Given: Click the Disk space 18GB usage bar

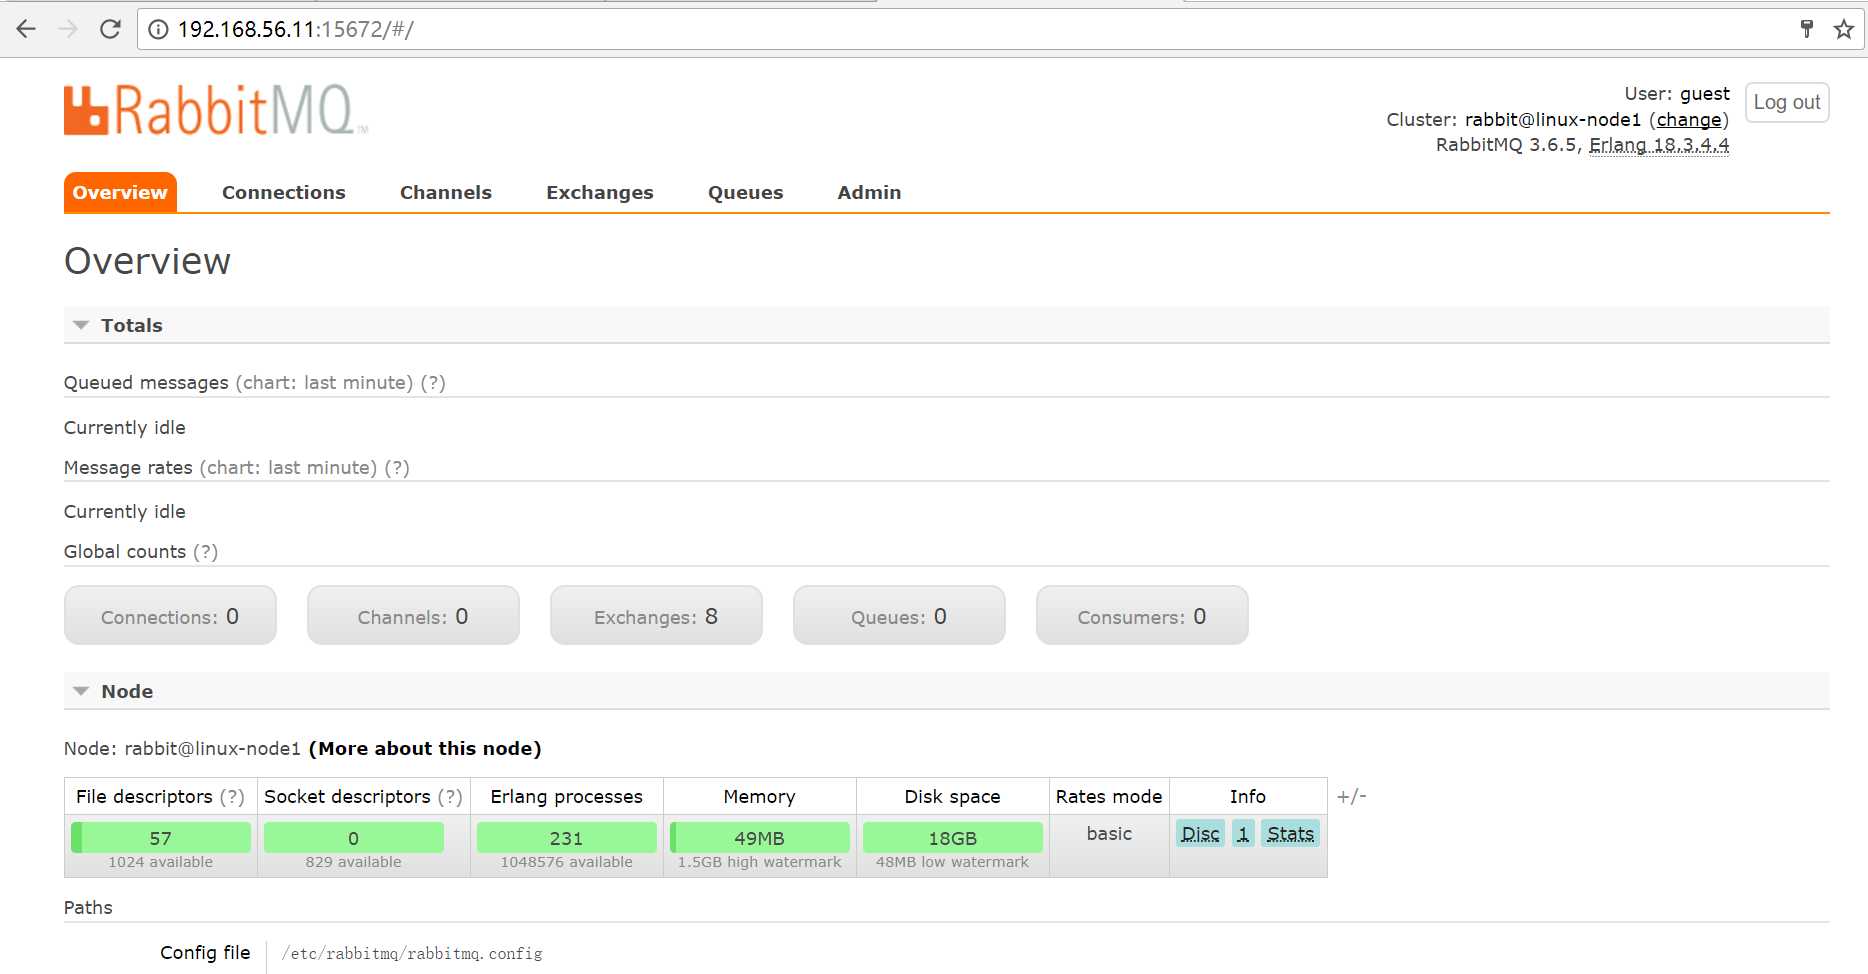Looking at the screenshot, I should 953,838.
